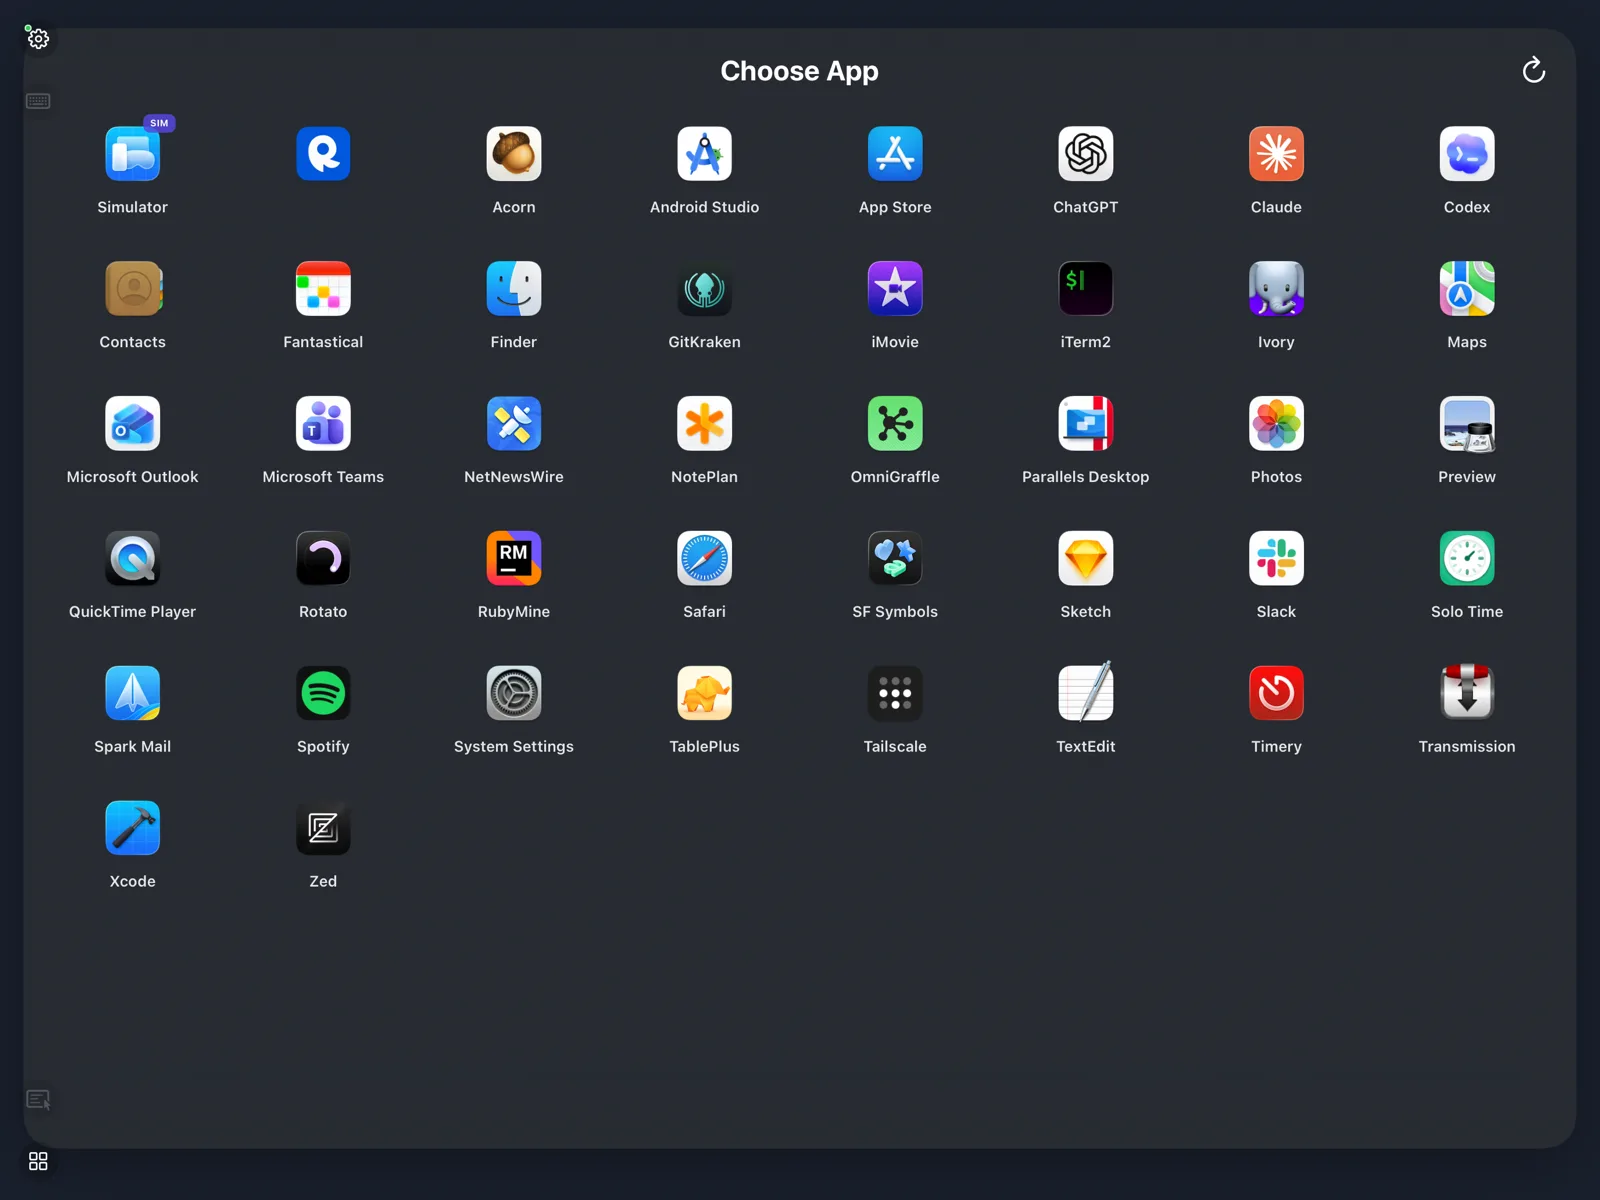Select the QuickTime Player icon

pyautogui.click(x=133, y=559)
